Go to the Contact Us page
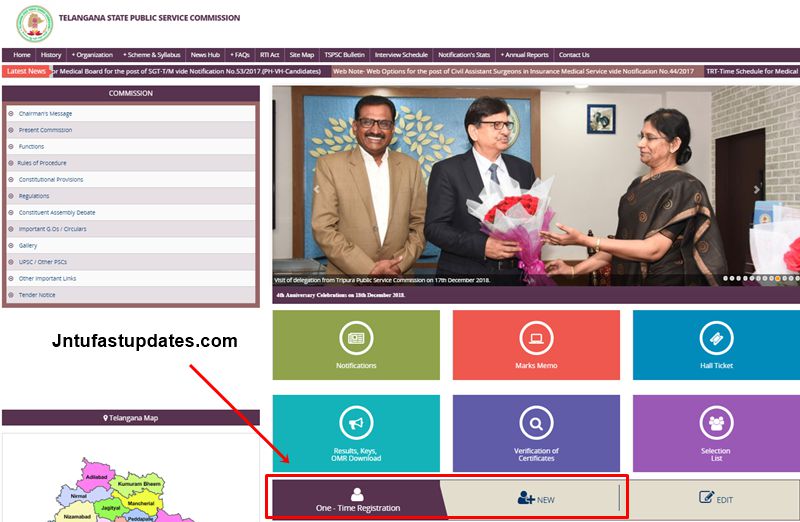800x522 pixels. (574, 55)
